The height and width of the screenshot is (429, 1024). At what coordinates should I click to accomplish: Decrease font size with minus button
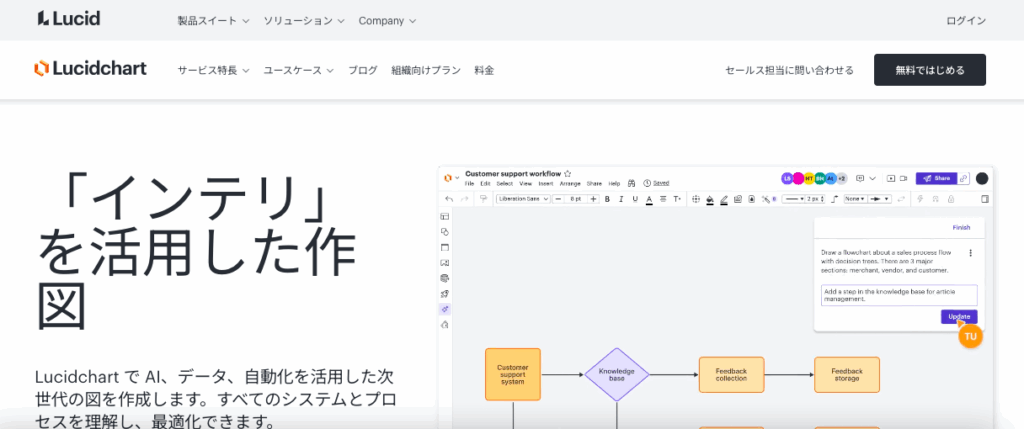pos(558,199)
